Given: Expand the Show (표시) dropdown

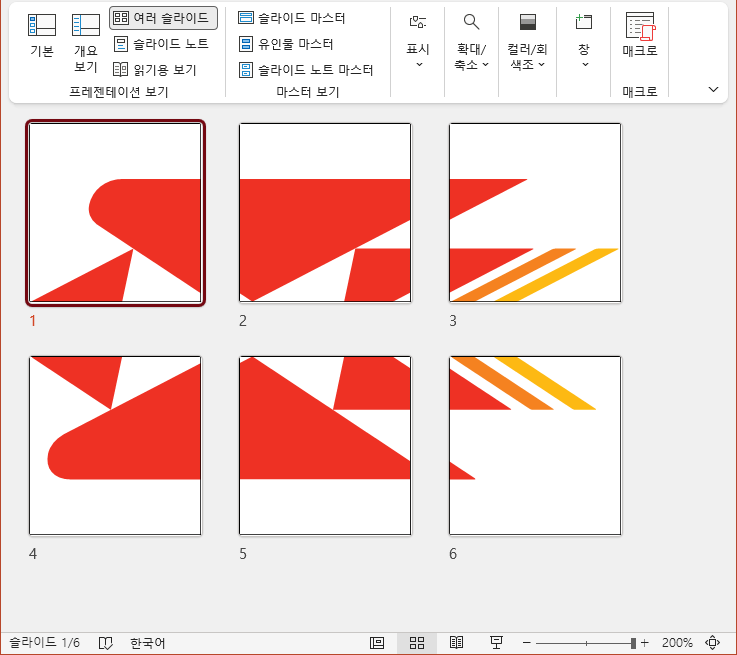Looking at the screenshot, I should coord(418,41).
